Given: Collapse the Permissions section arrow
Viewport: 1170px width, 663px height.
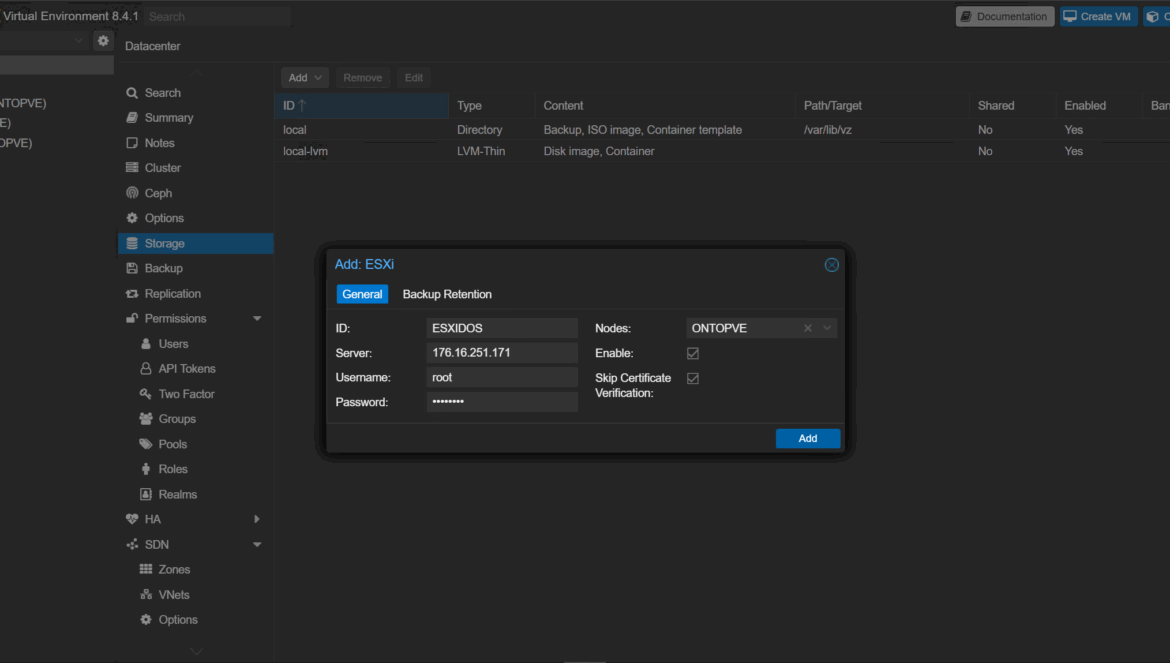Looking at the screenshot, I should click(x=257, y=318).
